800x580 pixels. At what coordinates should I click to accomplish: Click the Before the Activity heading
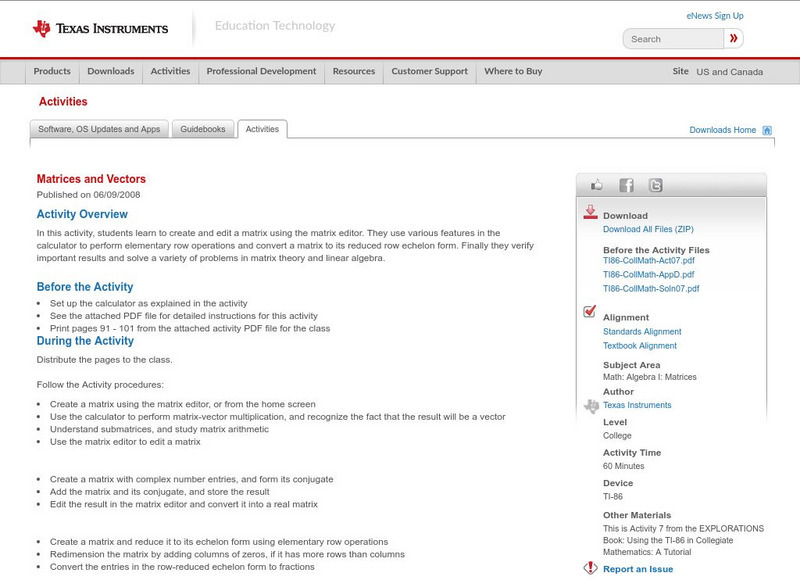pyautogui.click(x=85, y=287)
